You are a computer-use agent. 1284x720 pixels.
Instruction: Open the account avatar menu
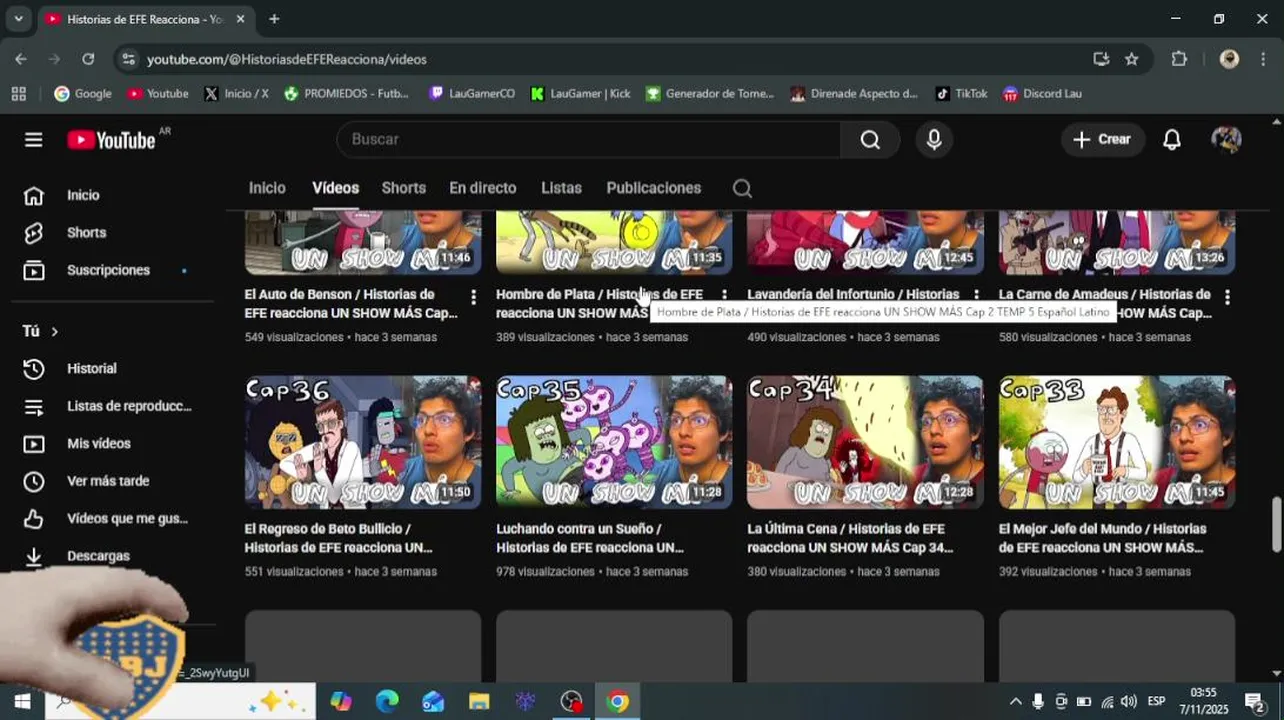[x=1226, y=140]
